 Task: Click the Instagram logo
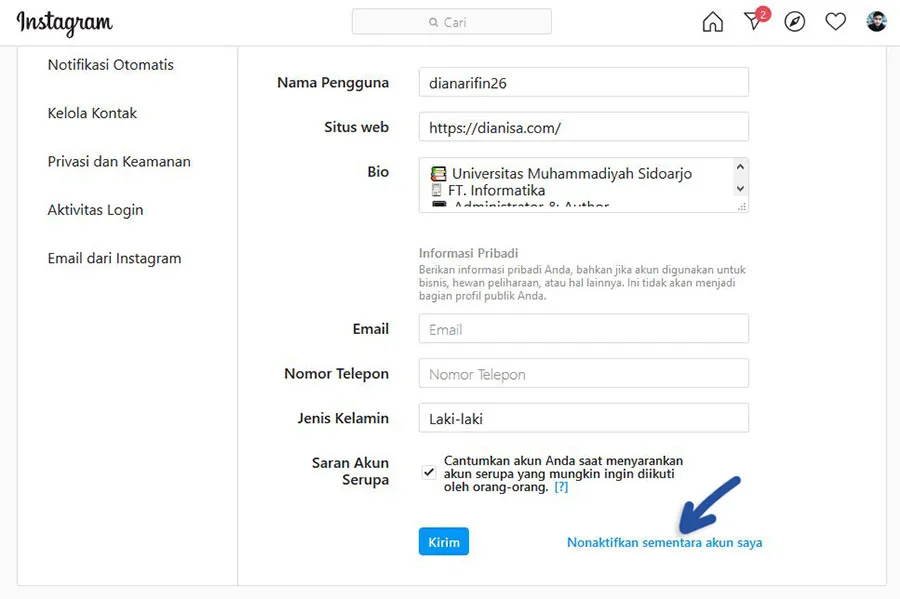65,23
